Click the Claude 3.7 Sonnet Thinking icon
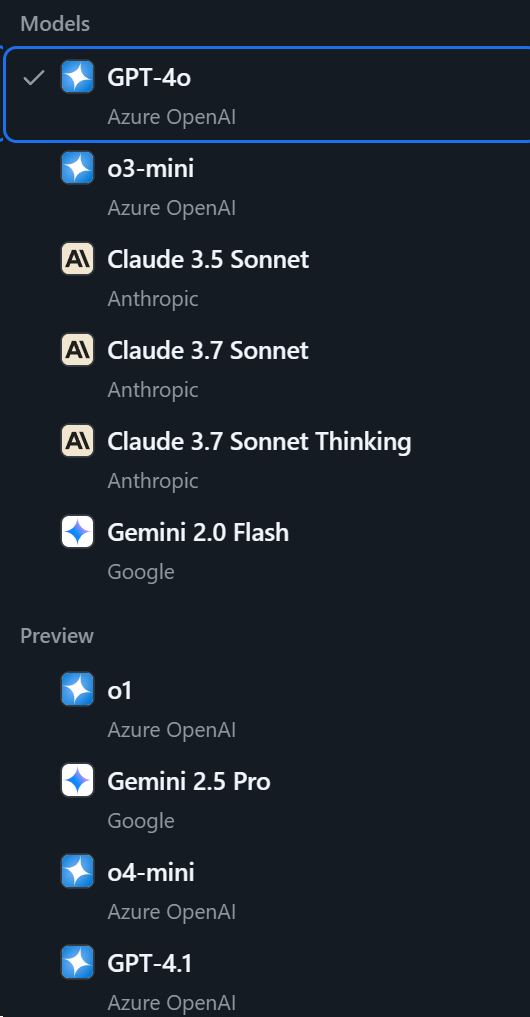530x1017 pixels. [78, 441]
